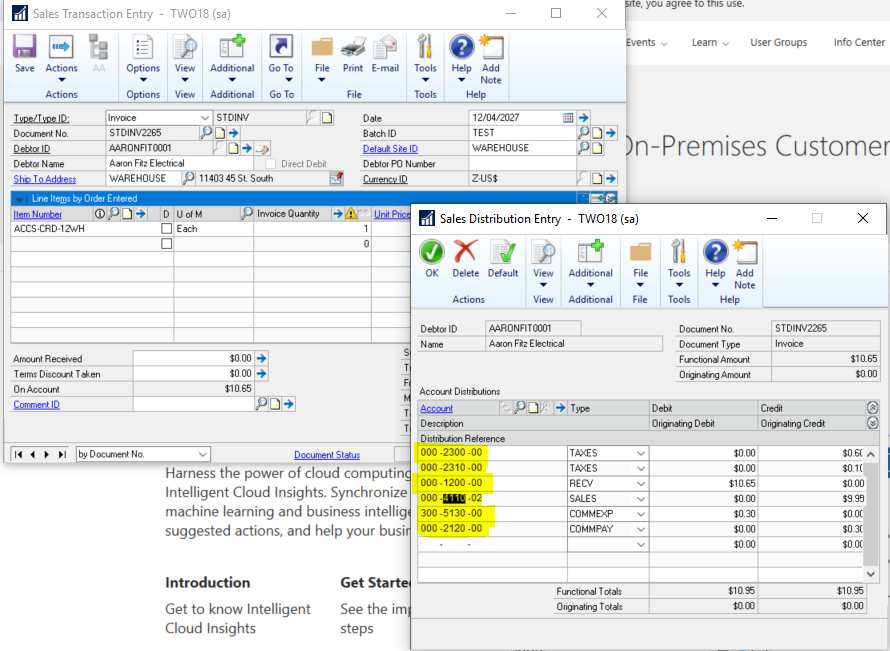Open the RECV distribution type dropdown
This screenshot has height=651, width=890.
(x=640, y=483)
